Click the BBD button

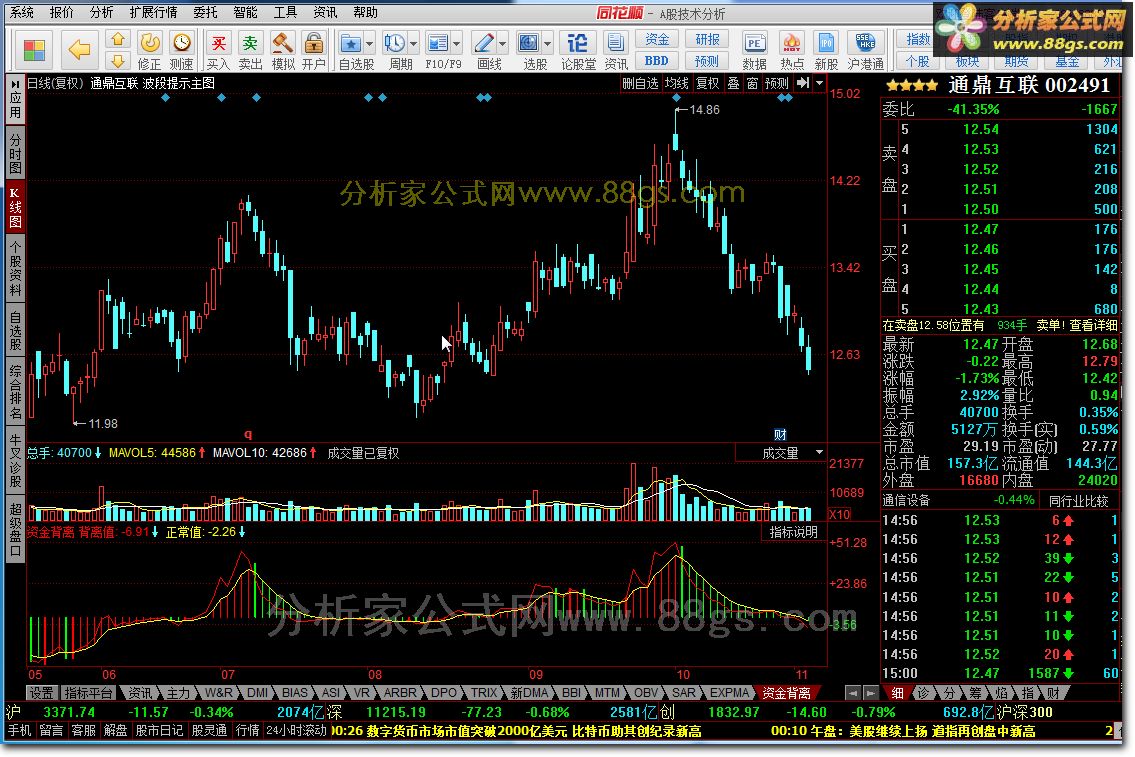[657, 61]
